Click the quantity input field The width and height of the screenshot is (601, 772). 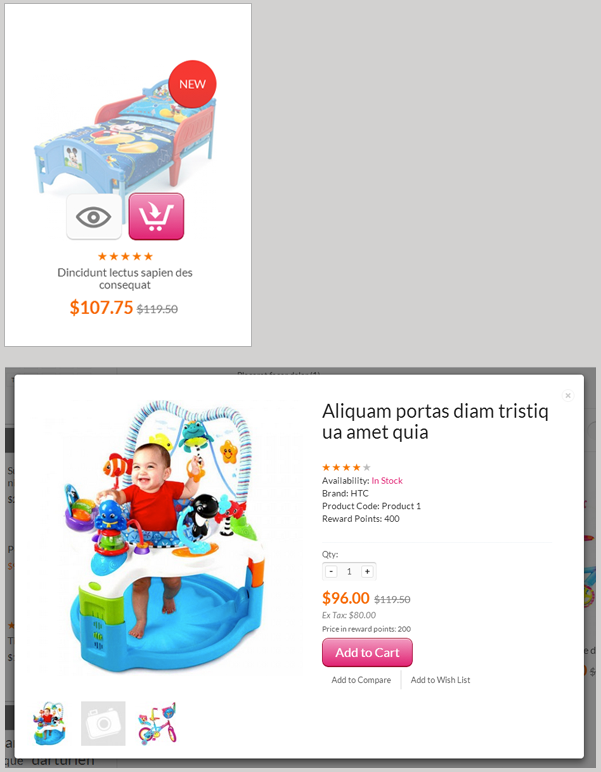click(349, 571)
